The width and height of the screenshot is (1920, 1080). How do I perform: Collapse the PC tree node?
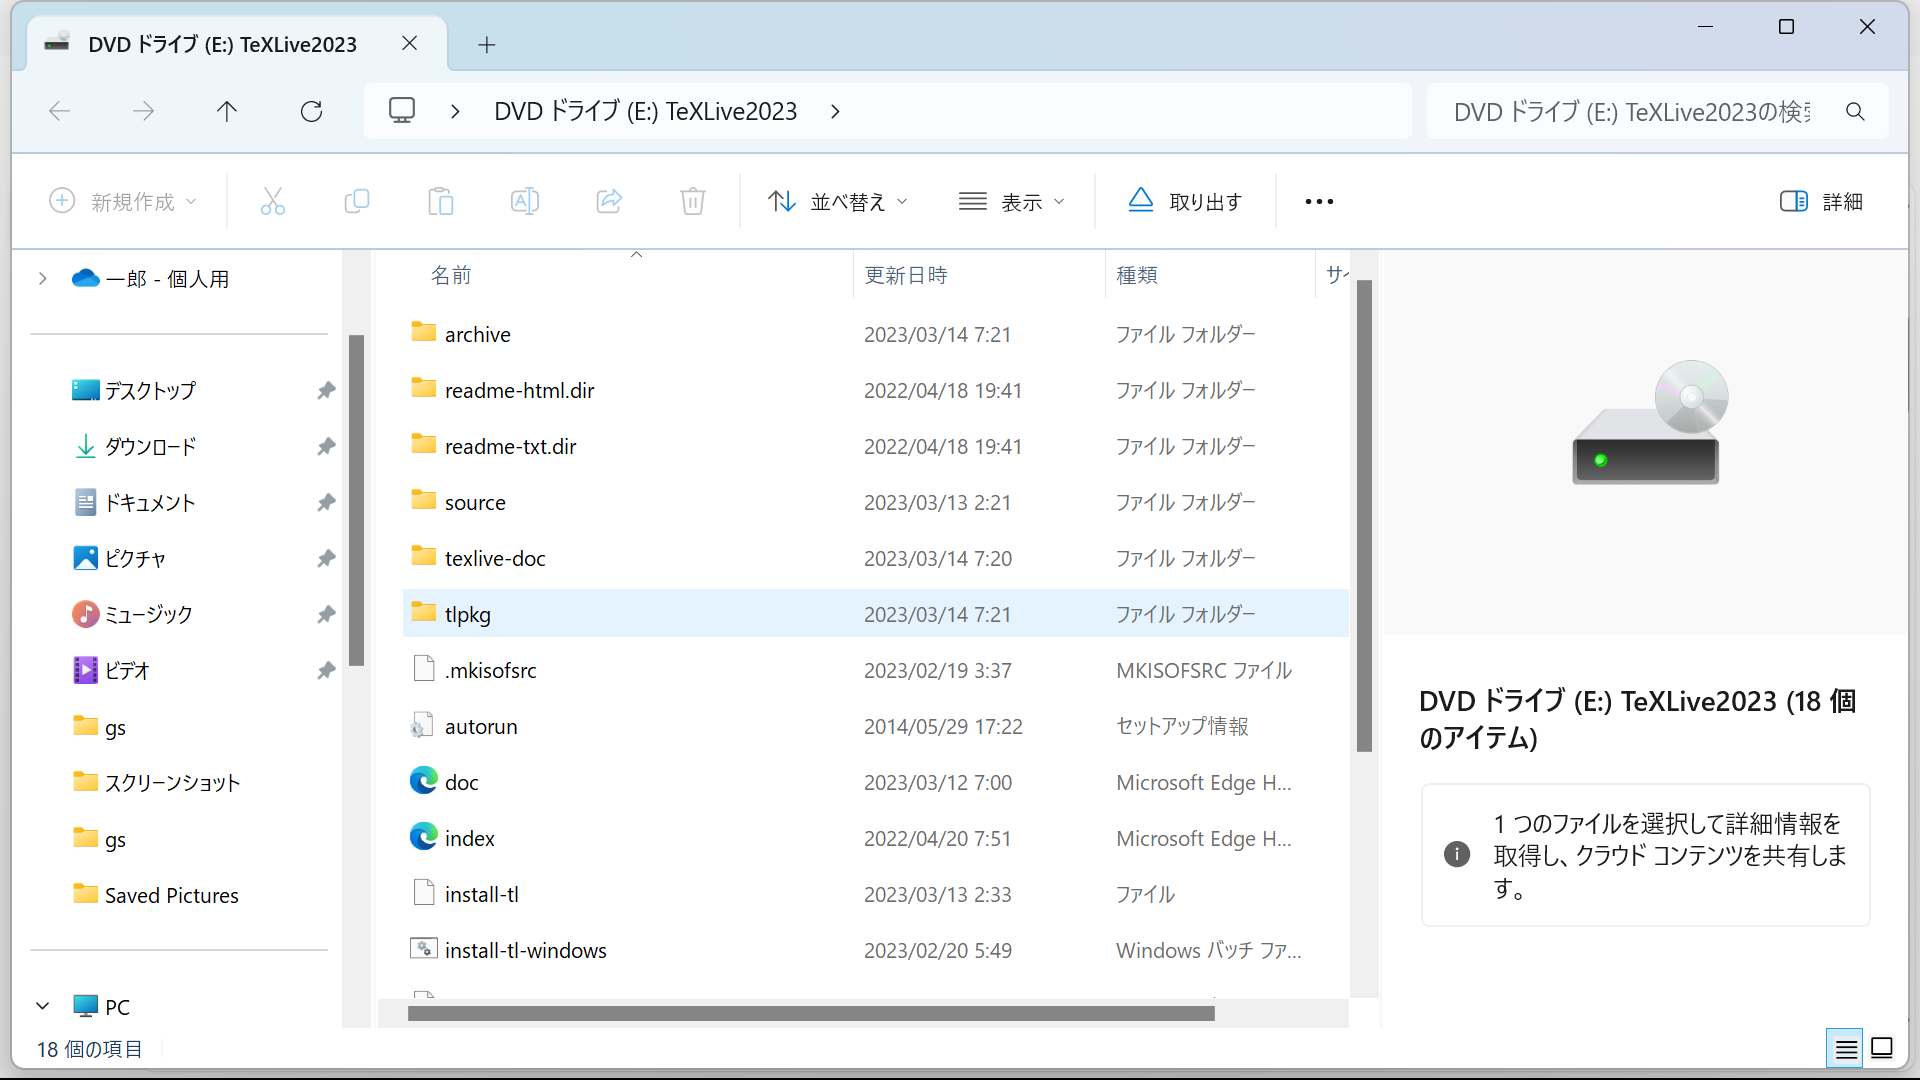click(42, 1006)
